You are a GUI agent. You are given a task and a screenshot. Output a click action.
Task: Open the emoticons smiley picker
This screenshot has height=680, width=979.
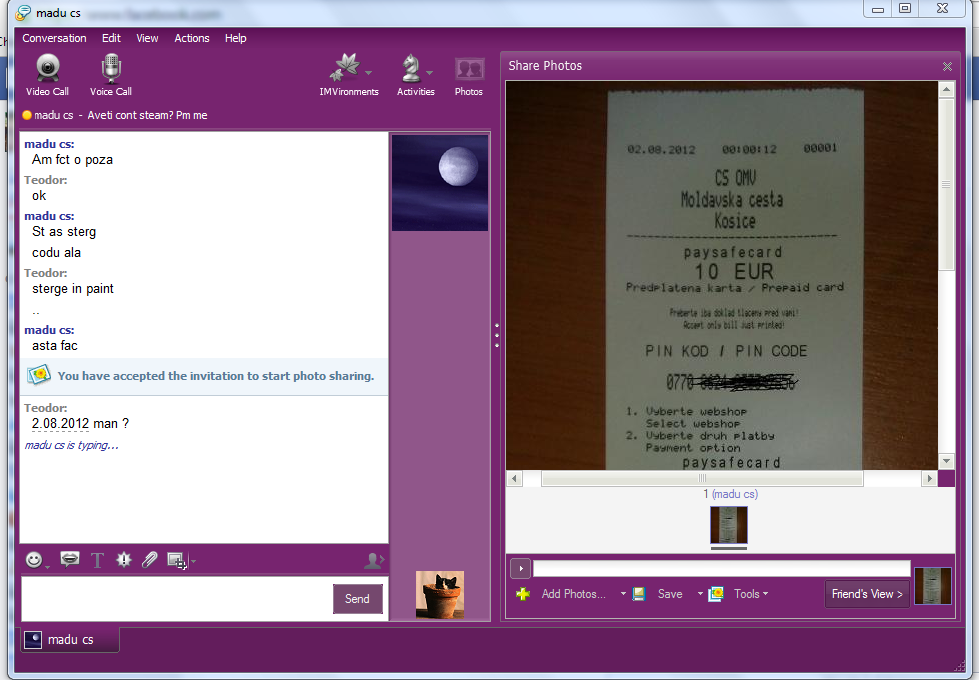point(34,559)
